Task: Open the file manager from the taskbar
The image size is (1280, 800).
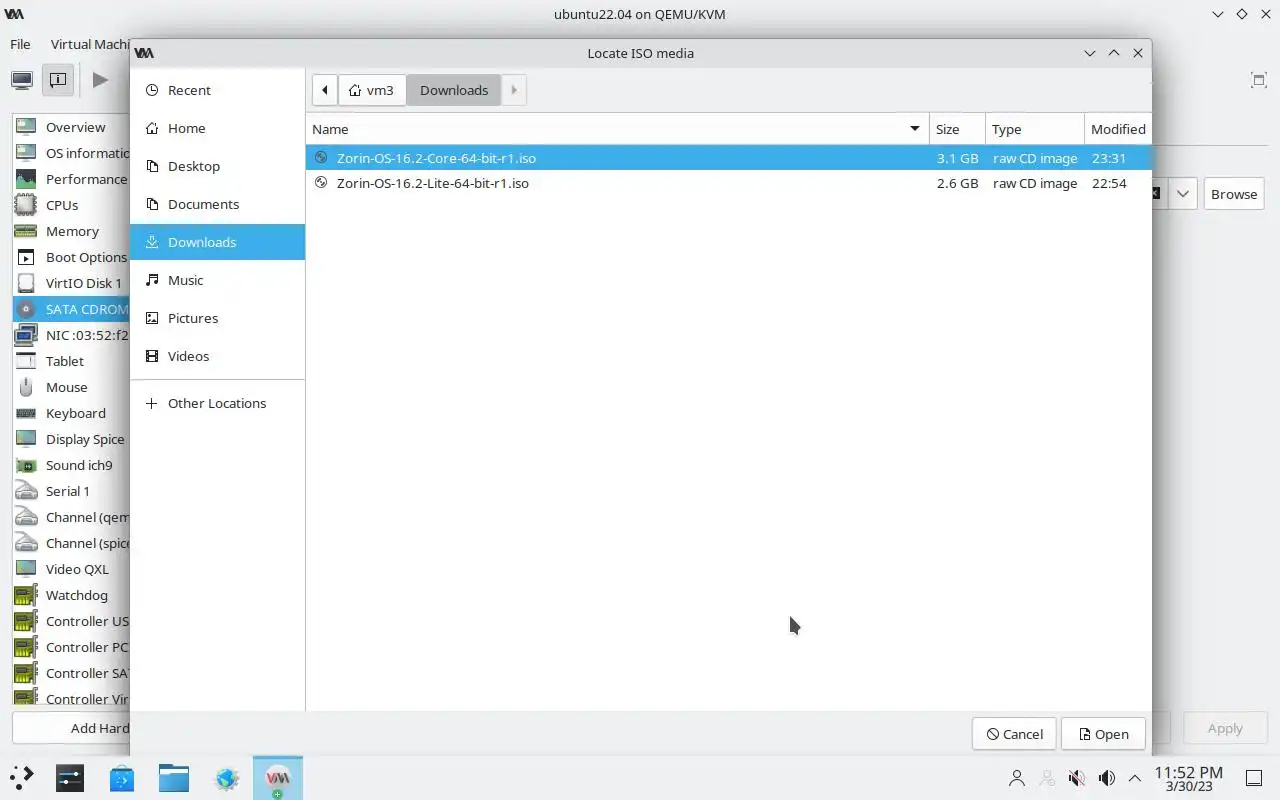Action: [x=174, y=778]
